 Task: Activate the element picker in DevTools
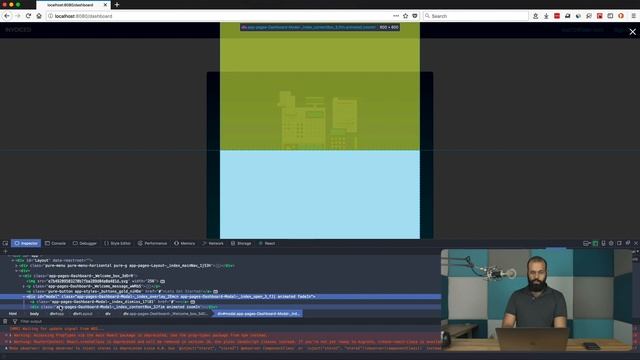pyautogui.click(x=5, y=243)
